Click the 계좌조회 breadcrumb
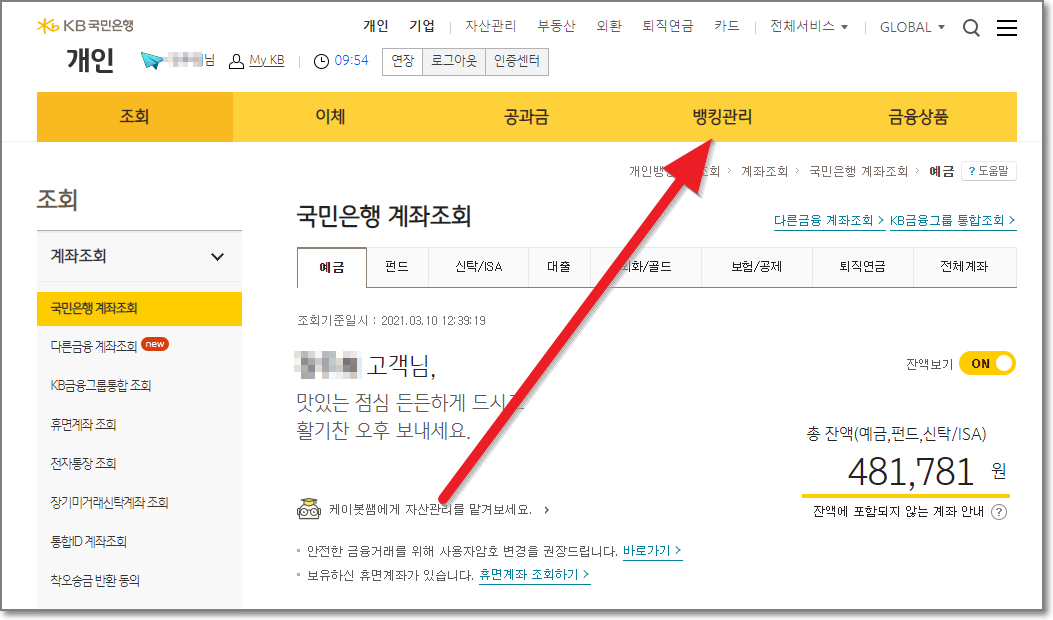The height and width of the screenshot is (620, 1053). (764, 171)
